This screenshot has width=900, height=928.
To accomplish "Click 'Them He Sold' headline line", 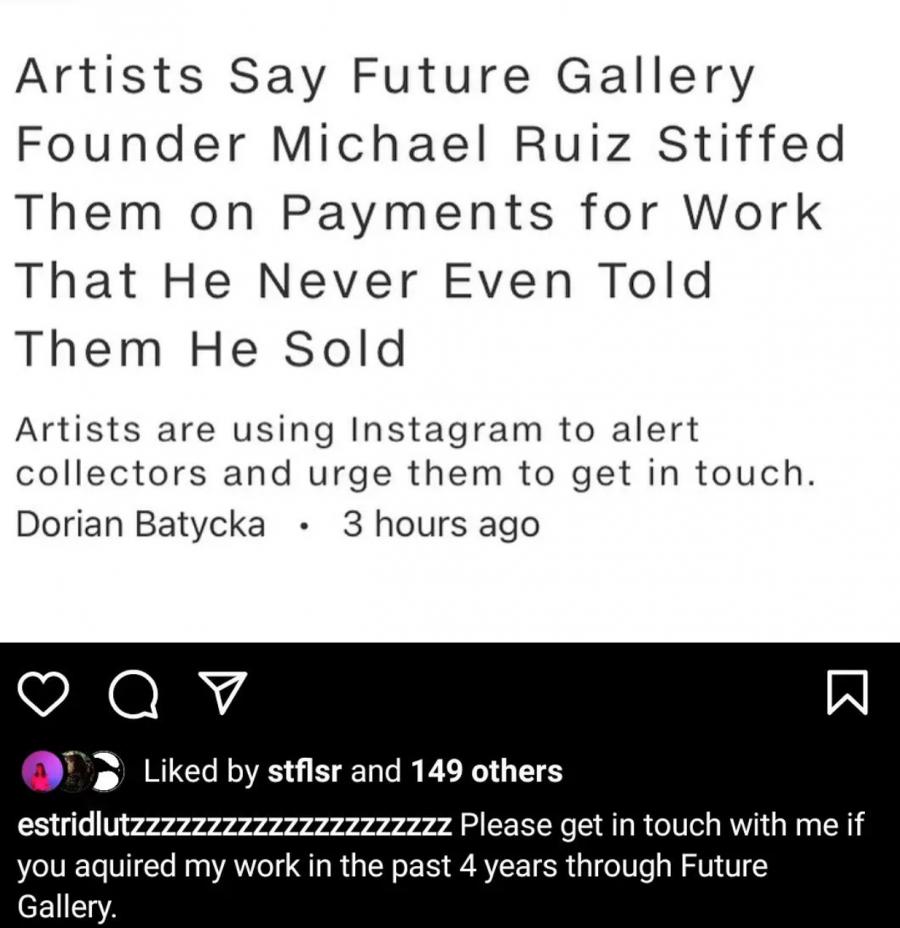I will 211,349.
